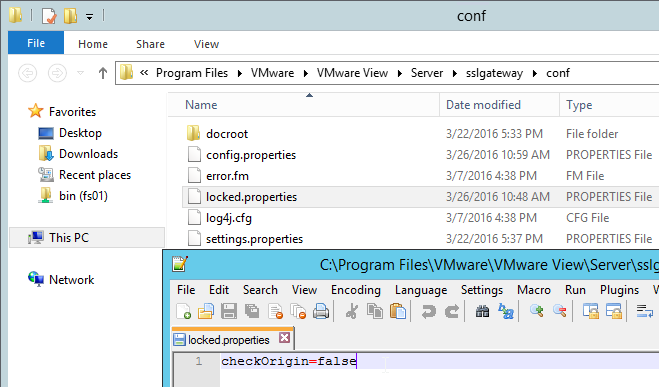Open the Language menu

coord(421,290)
